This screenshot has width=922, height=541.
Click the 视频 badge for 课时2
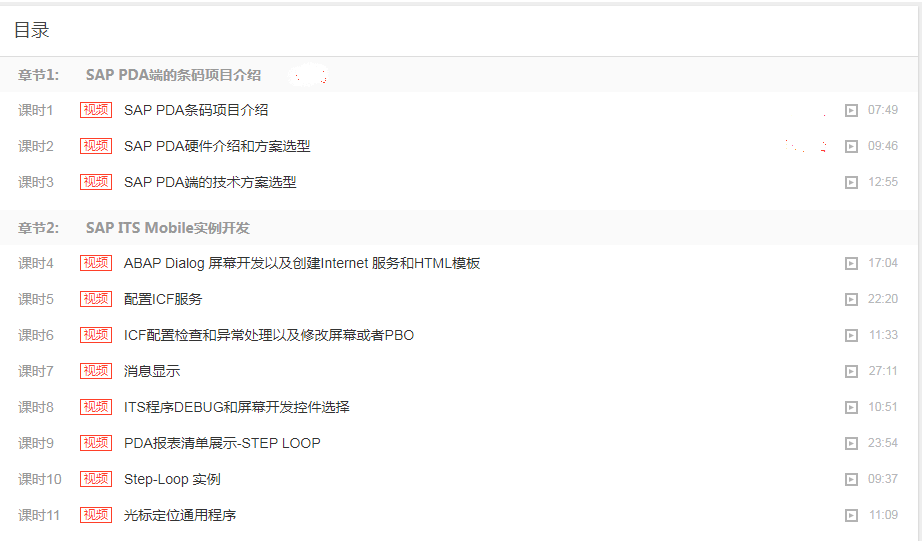(x=96, y=146)
